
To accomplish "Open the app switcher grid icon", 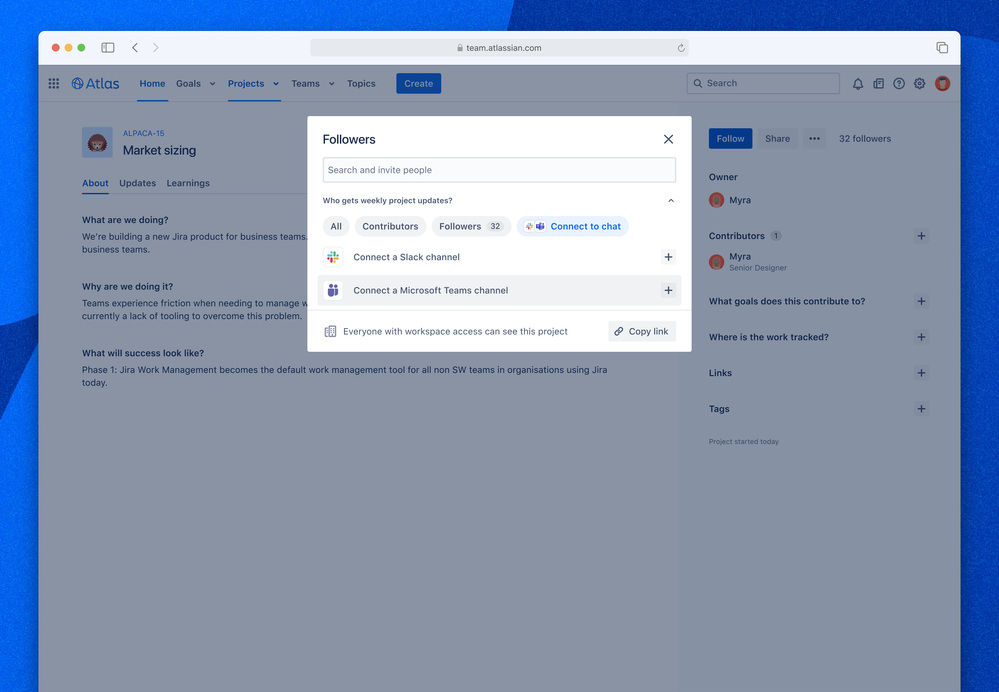I will pos(54,83).
